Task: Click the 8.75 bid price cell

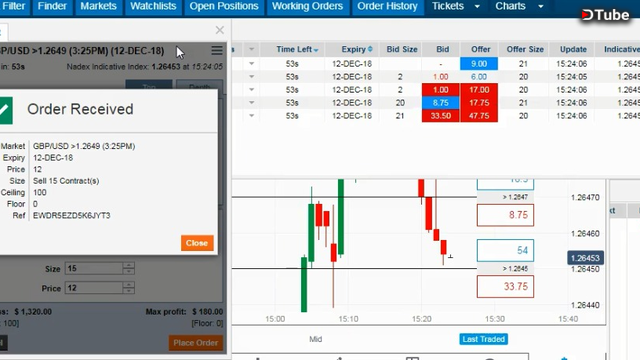Action: click(x=440, y=103)
